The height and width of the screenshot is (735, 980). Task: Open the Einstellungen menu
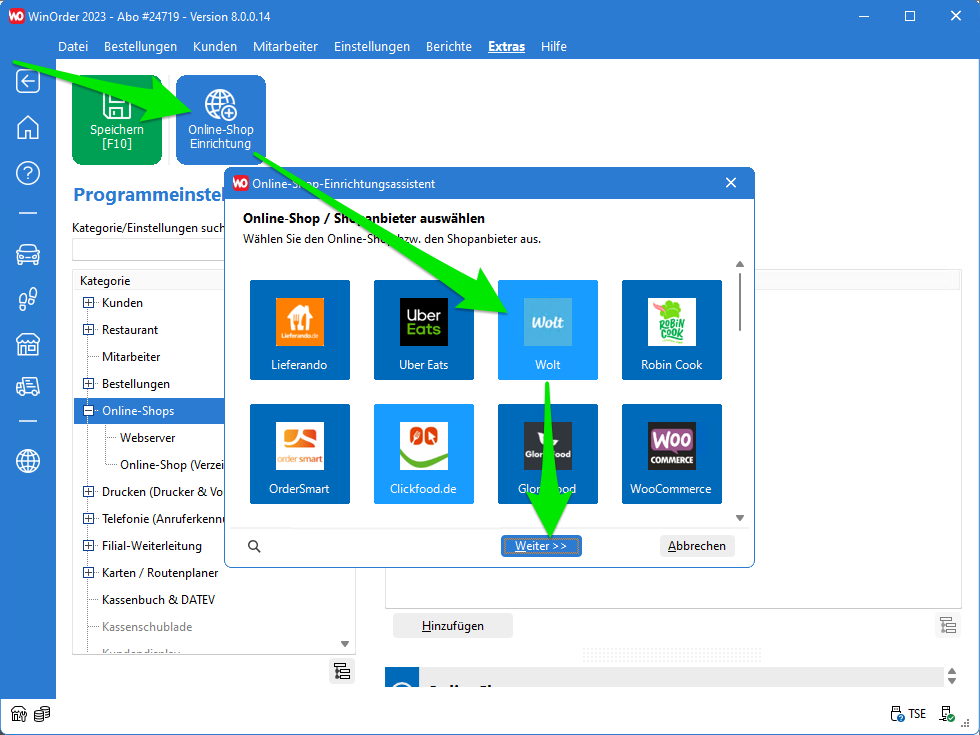coord(372,47)
